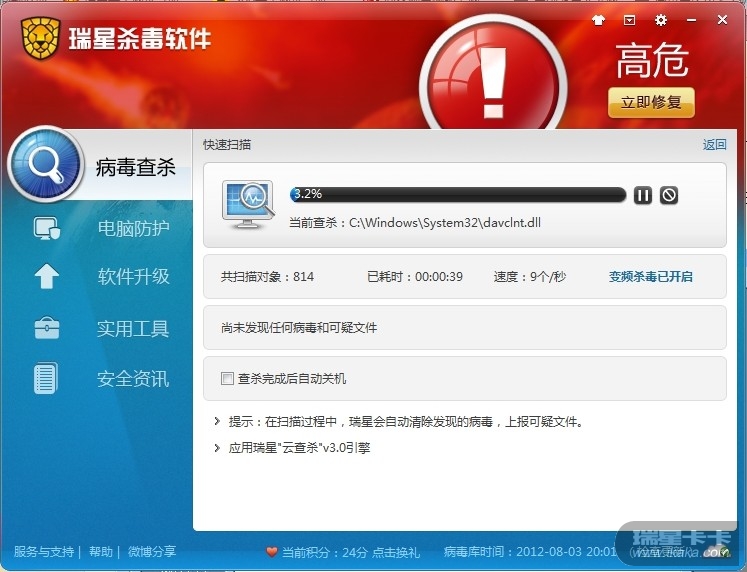The width and height of the screenshot is (747, 572).
Task: Click the monitor shield icon for 电脑防护
Action: (x=47, y=228)
